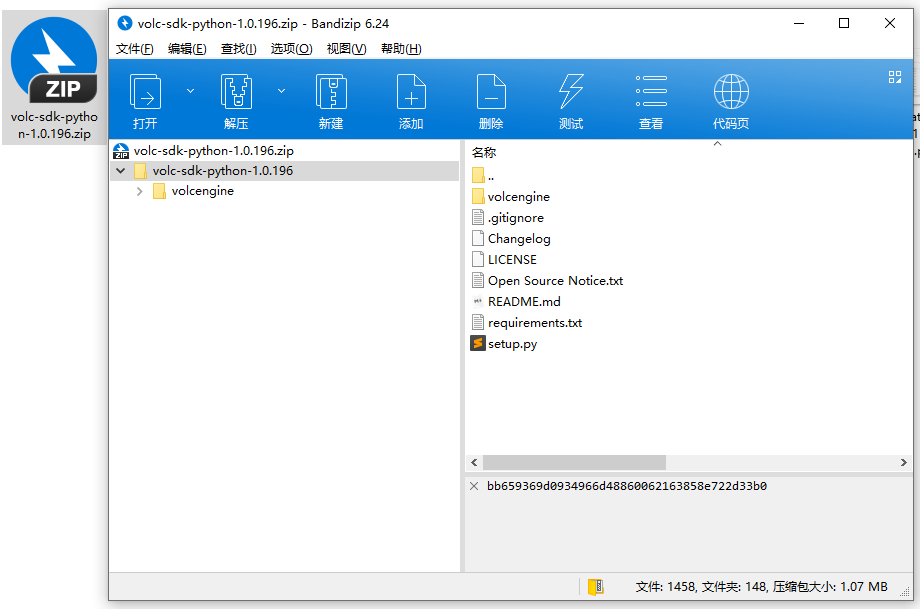Click the archive comment hash text
920x609 pixels.
(627, 486)
